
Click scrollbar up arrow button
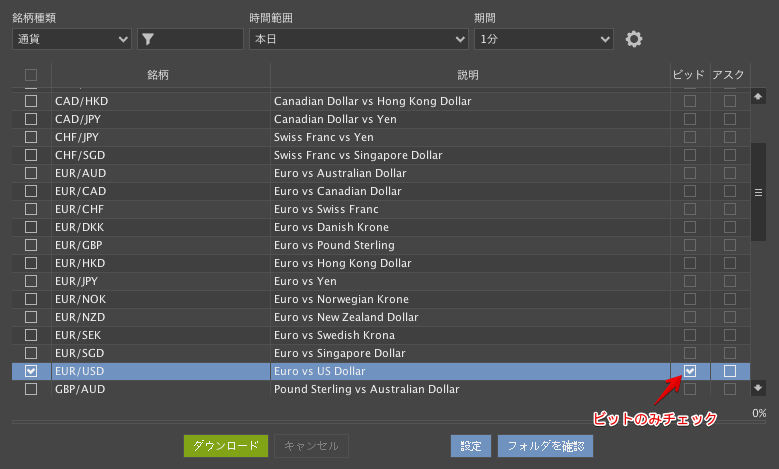coord(758,97)
